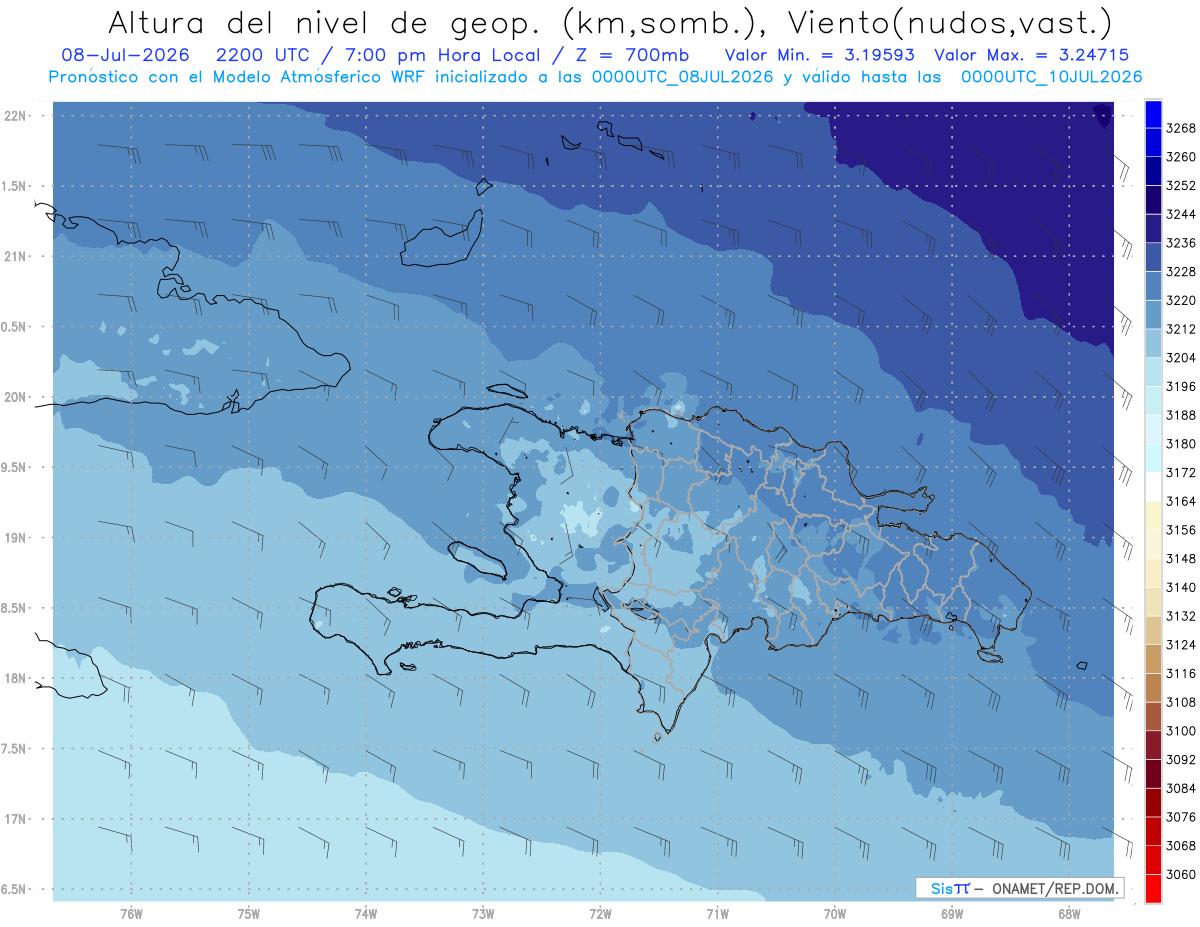
Task: Click the '76W' longitude label
Action: pos(131,914)
